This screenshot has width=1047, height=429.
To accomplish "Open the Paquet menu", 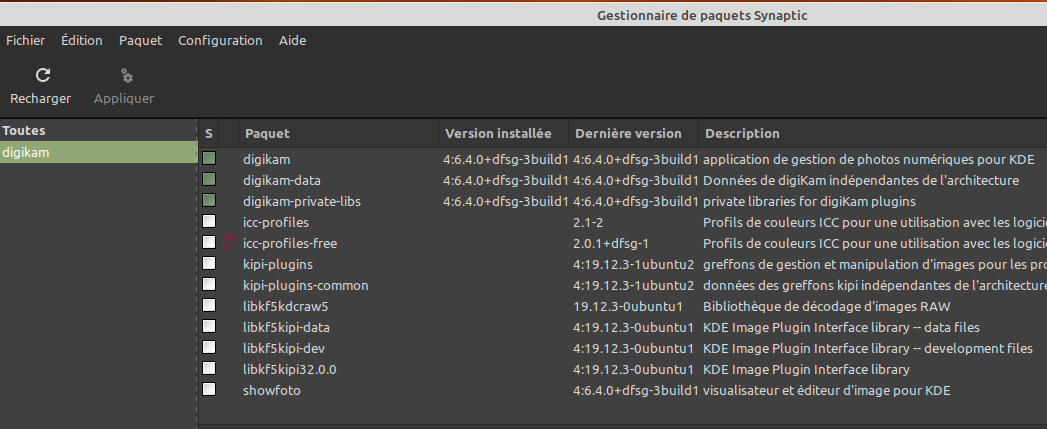I will coord(140,41).
